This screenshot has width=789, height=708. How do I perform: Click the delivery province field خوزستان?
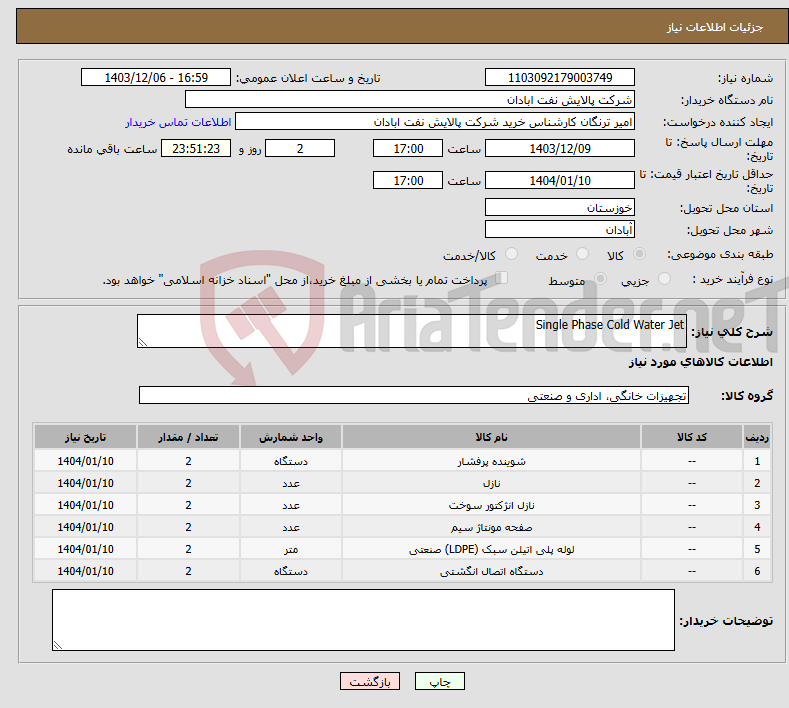[x=560, y=207]
